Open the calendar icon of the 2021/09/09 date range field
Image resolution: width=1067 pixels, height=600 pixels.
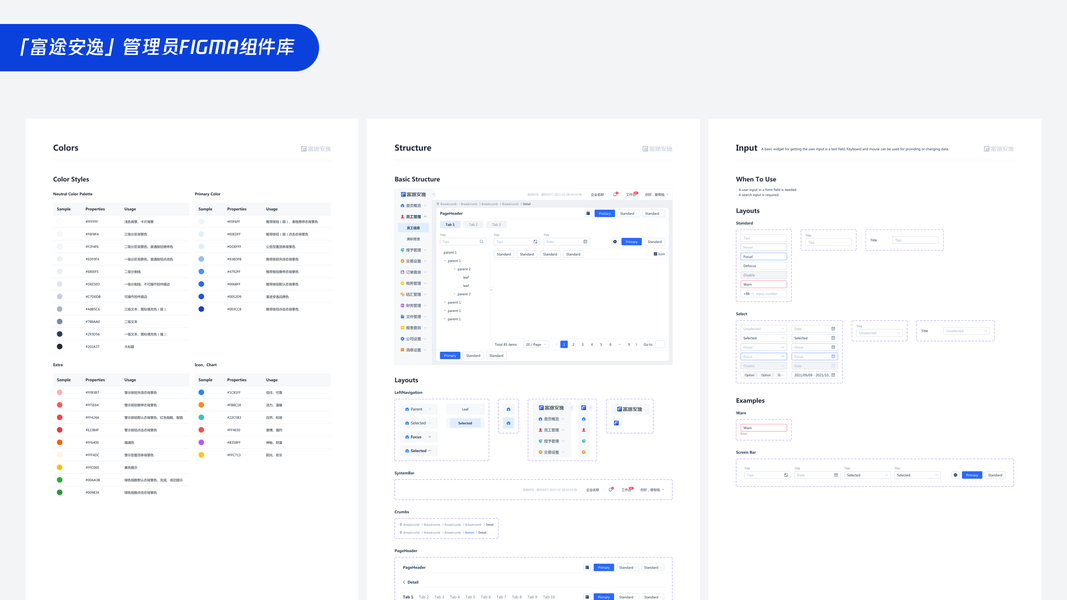pyautogui.click(x=833, y=375)
